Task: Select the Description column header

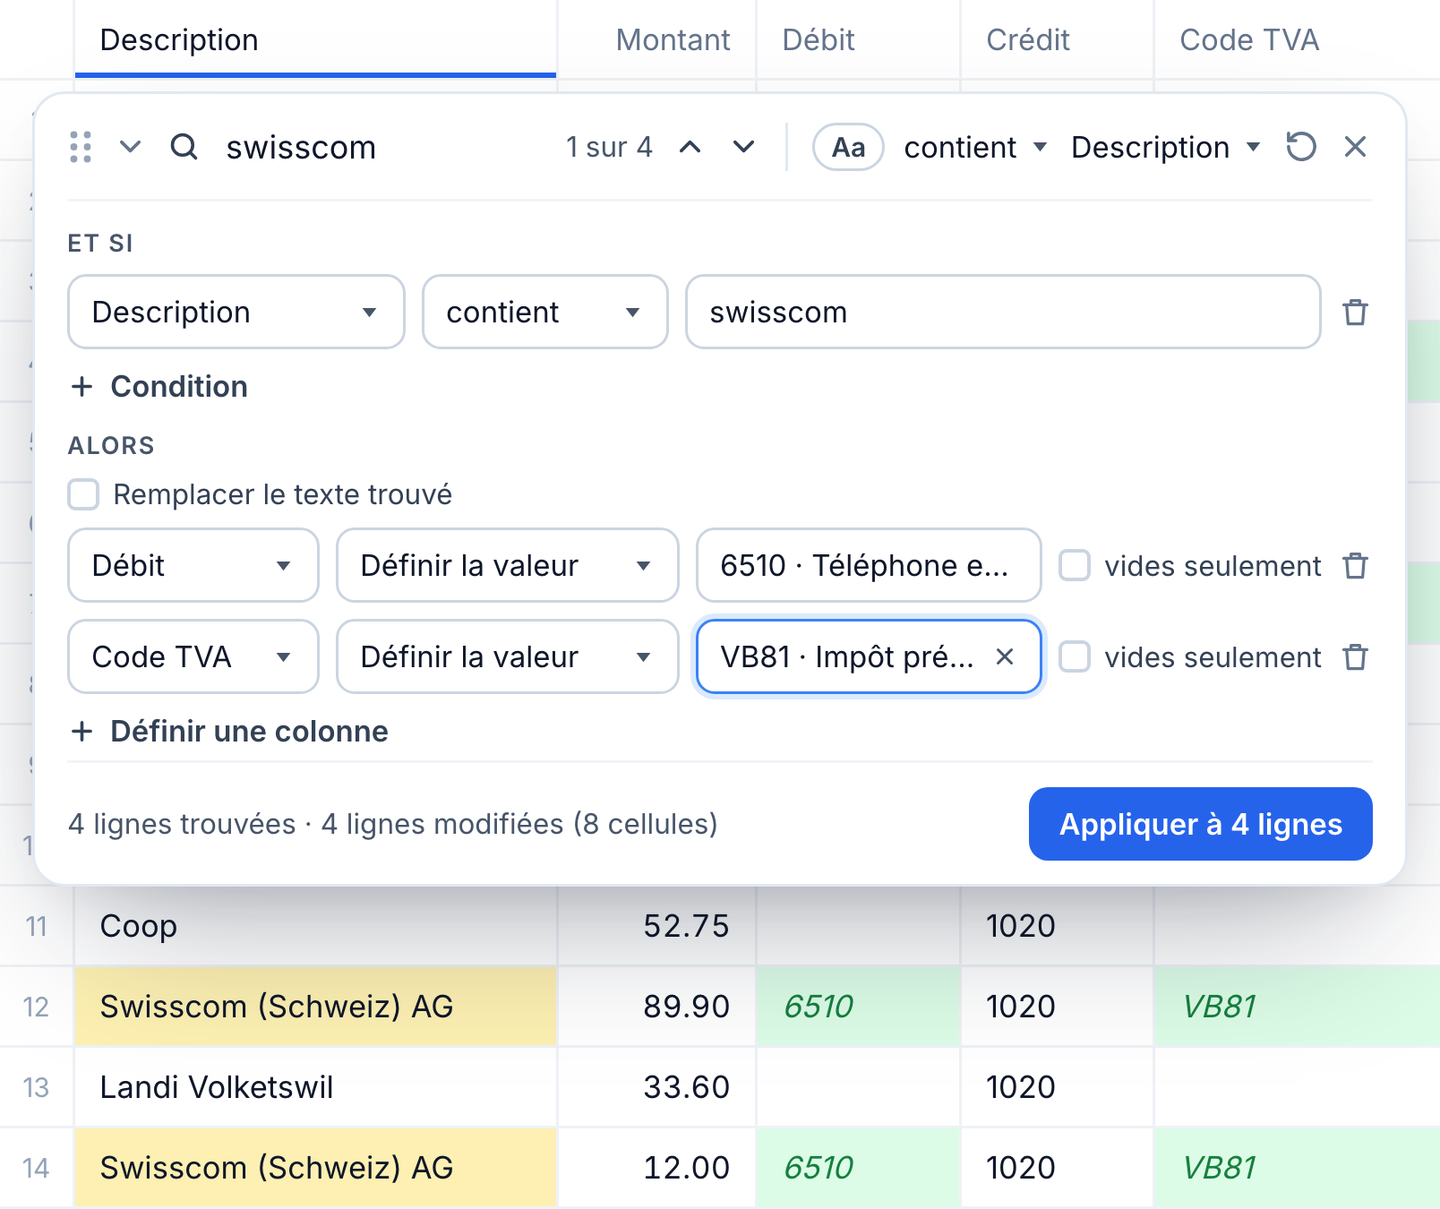Action: 315,40
